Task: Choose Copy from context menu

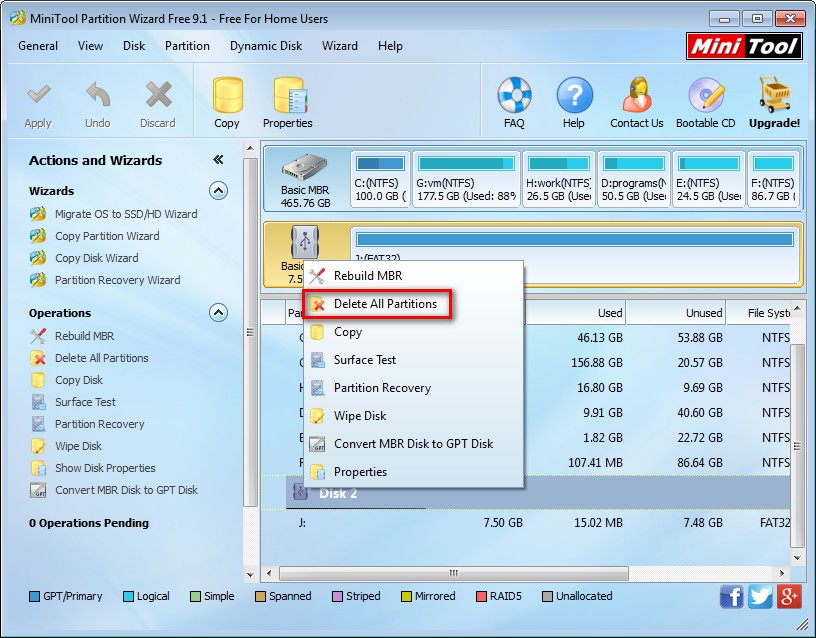Action: point(413,332)
